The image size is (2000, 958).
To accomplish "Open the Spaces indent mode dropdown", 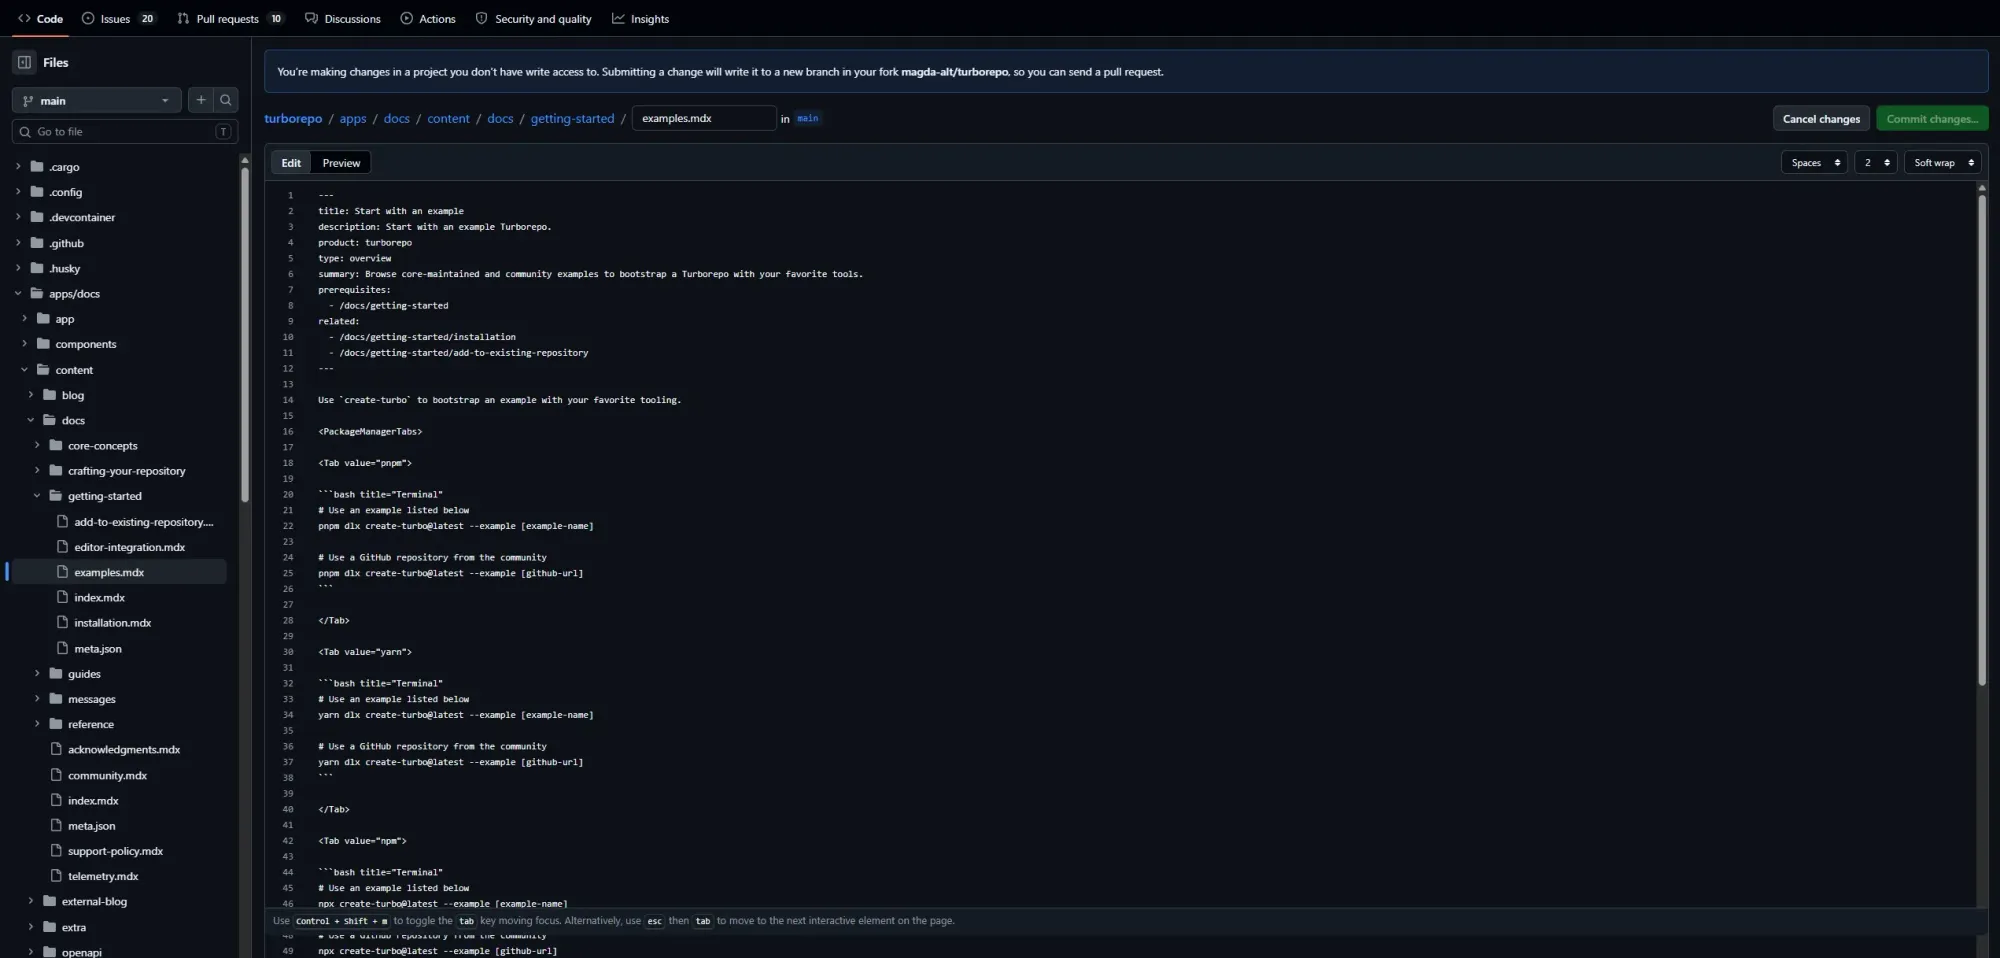I will coord(1814,162).
